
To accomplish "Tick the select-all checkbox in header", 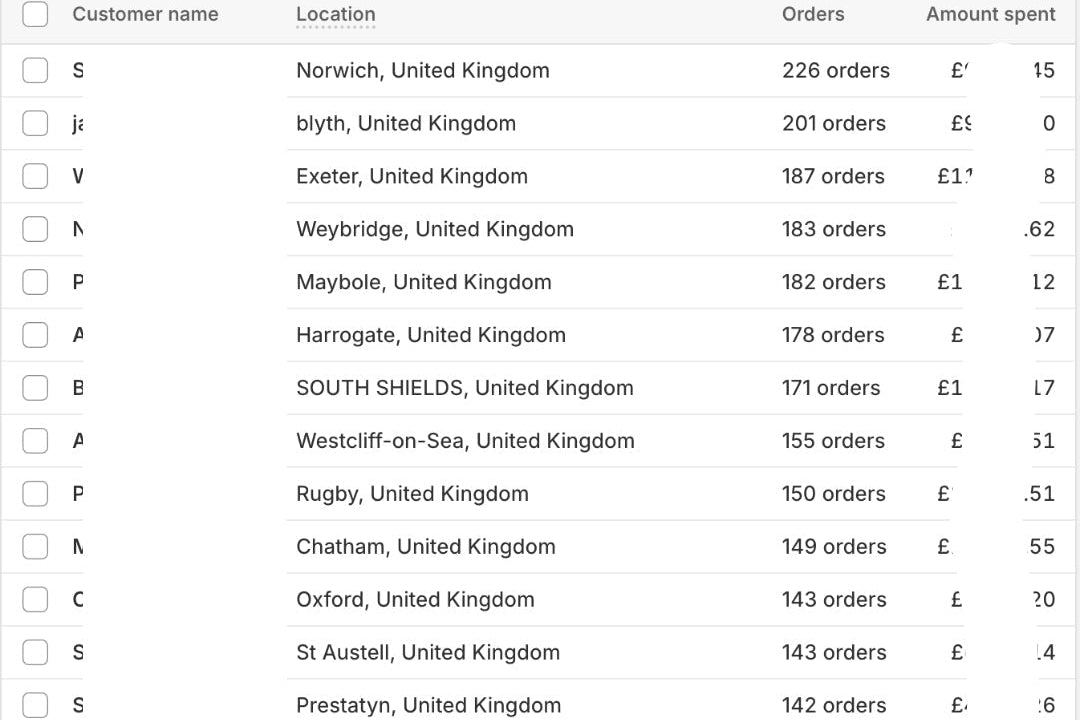I will [35, 14].
